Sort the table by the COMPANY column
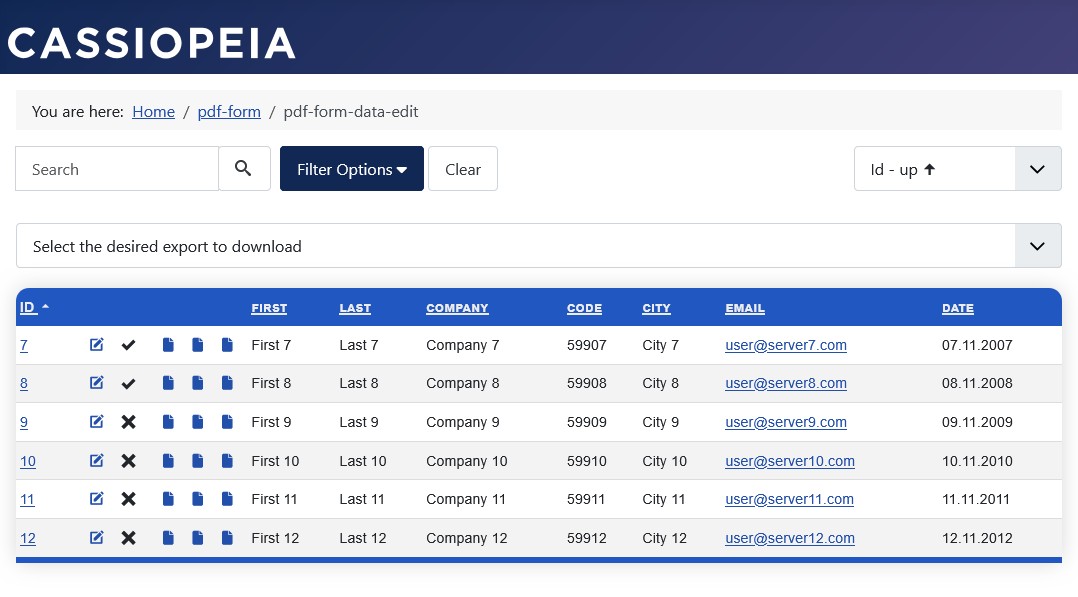Image resolution: width=1078 pixels, height=597 pixels. (457, 308)
